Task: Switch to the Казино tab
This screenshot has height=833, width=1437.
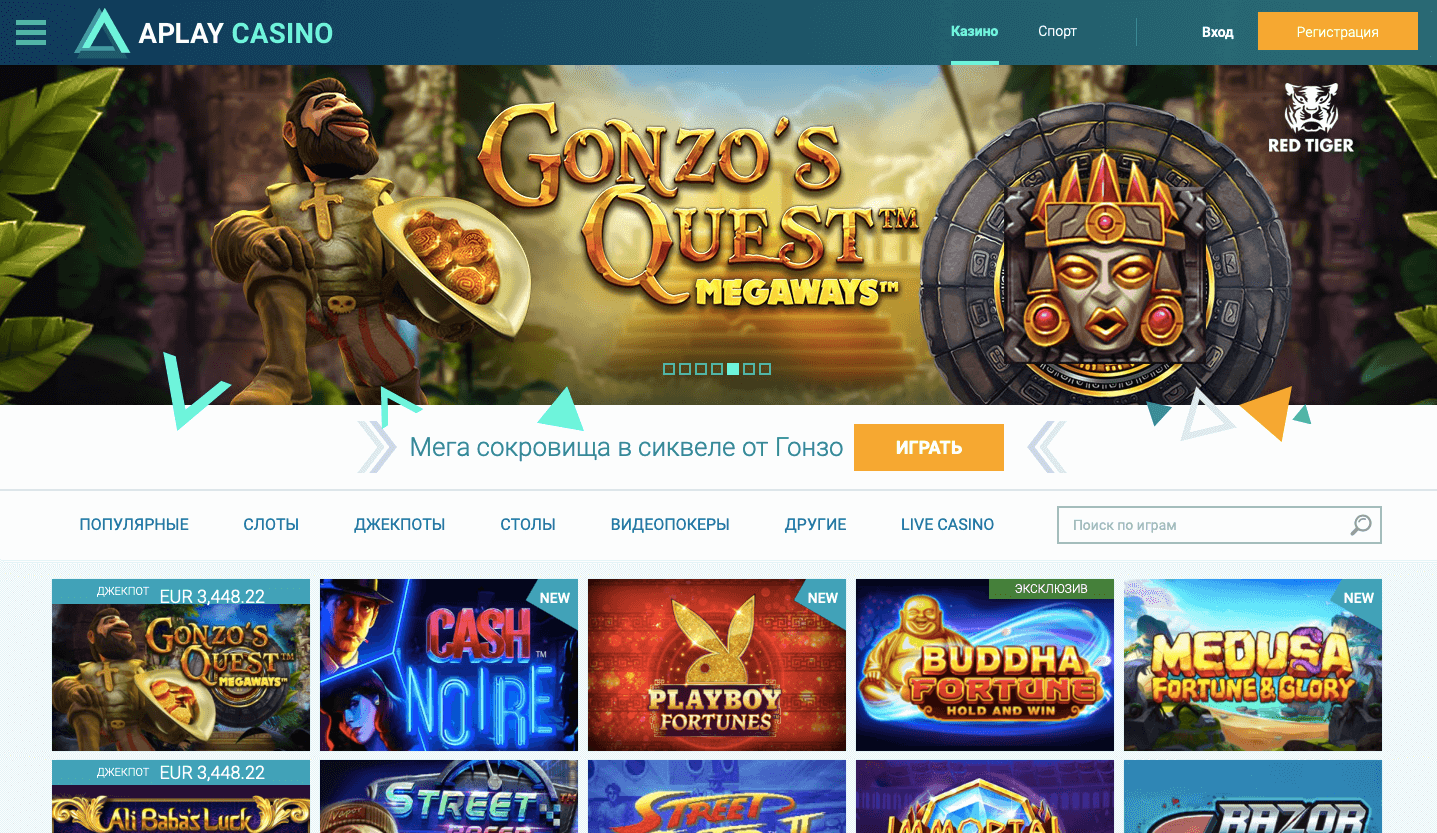Action: [974, 32]
